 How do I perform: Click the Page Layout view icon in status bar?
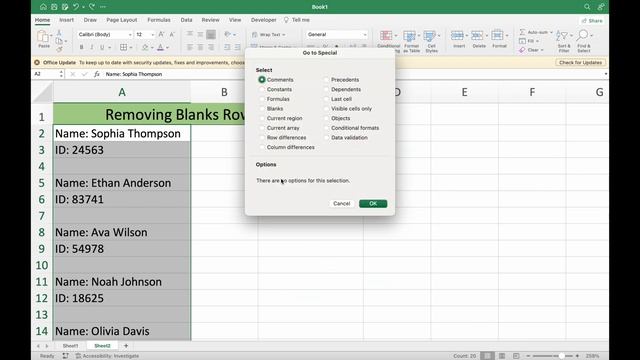(502, 356)
